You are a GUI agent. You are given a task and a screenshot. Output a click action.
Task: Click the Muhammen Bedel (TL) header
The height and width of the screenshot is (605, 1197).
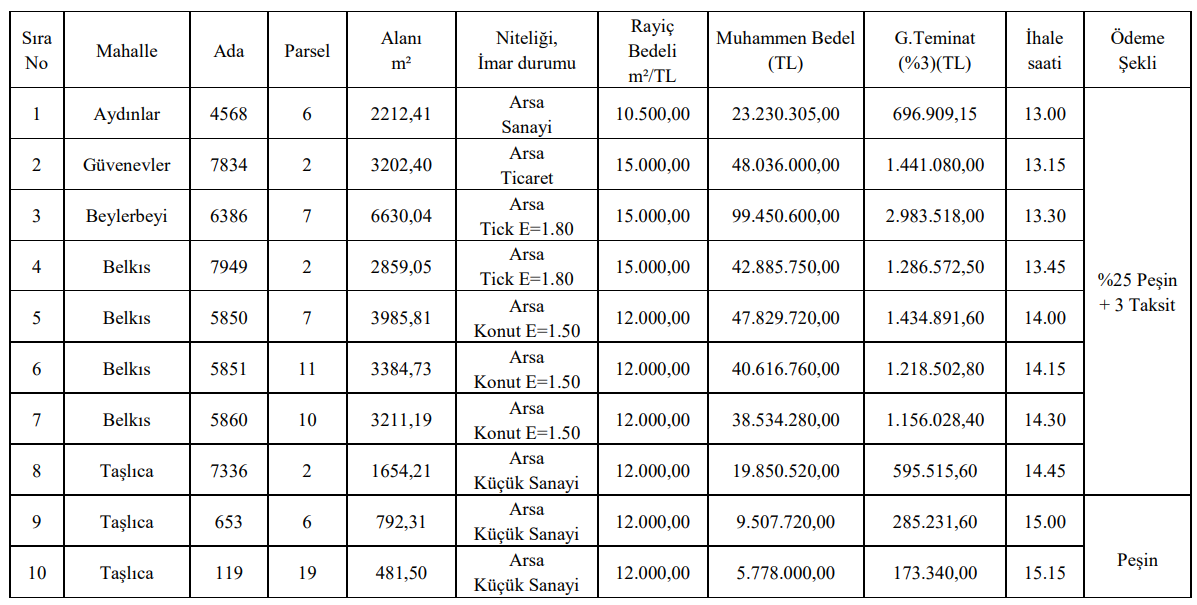tap(785, 51)
